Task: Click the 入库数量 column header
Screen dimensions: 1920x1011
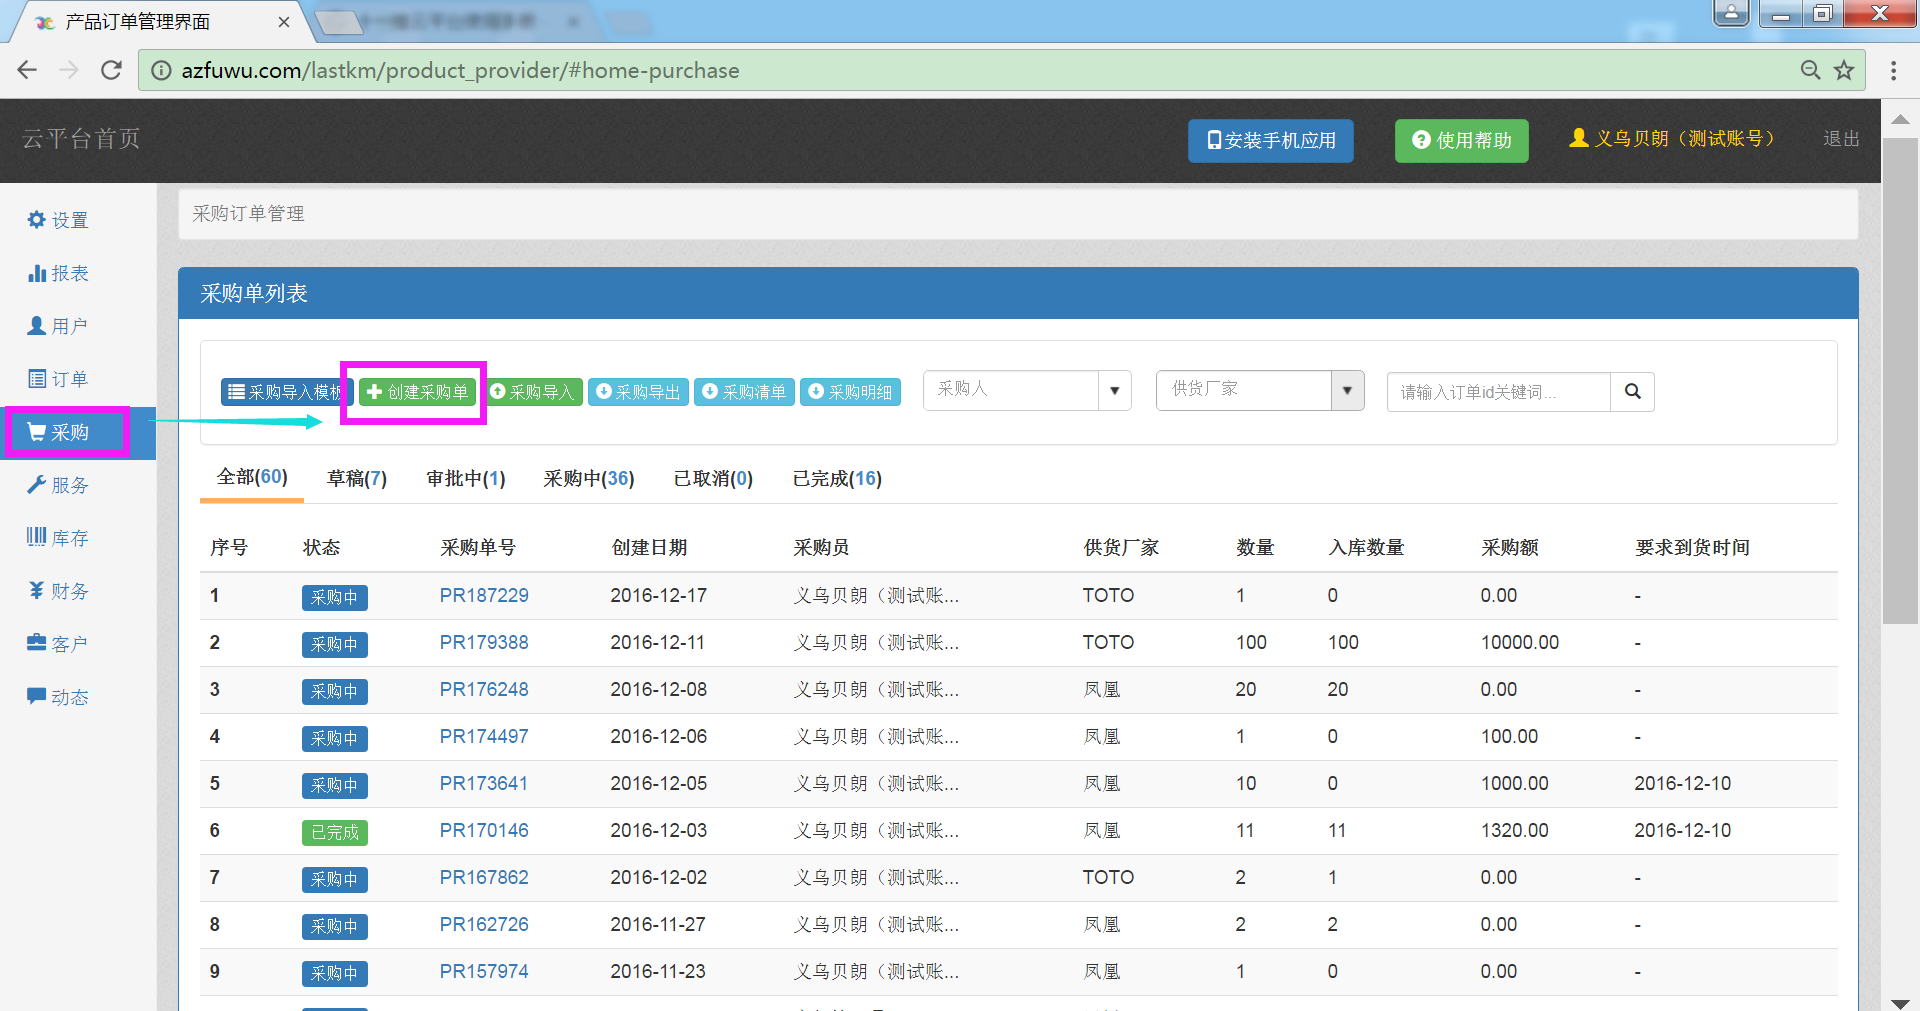Action: (x=1366, y=548)
